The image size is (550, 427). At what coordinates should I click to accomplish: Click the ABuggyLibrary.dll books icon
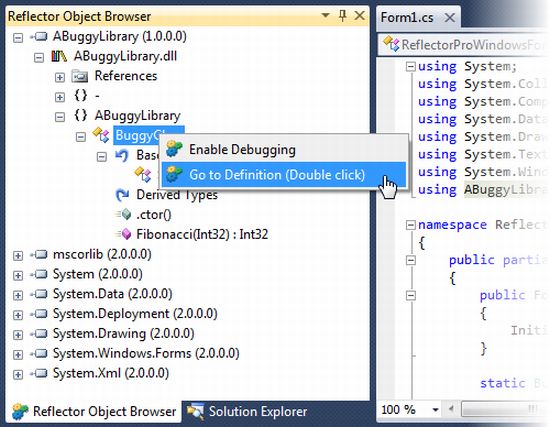tap(59, 56)
